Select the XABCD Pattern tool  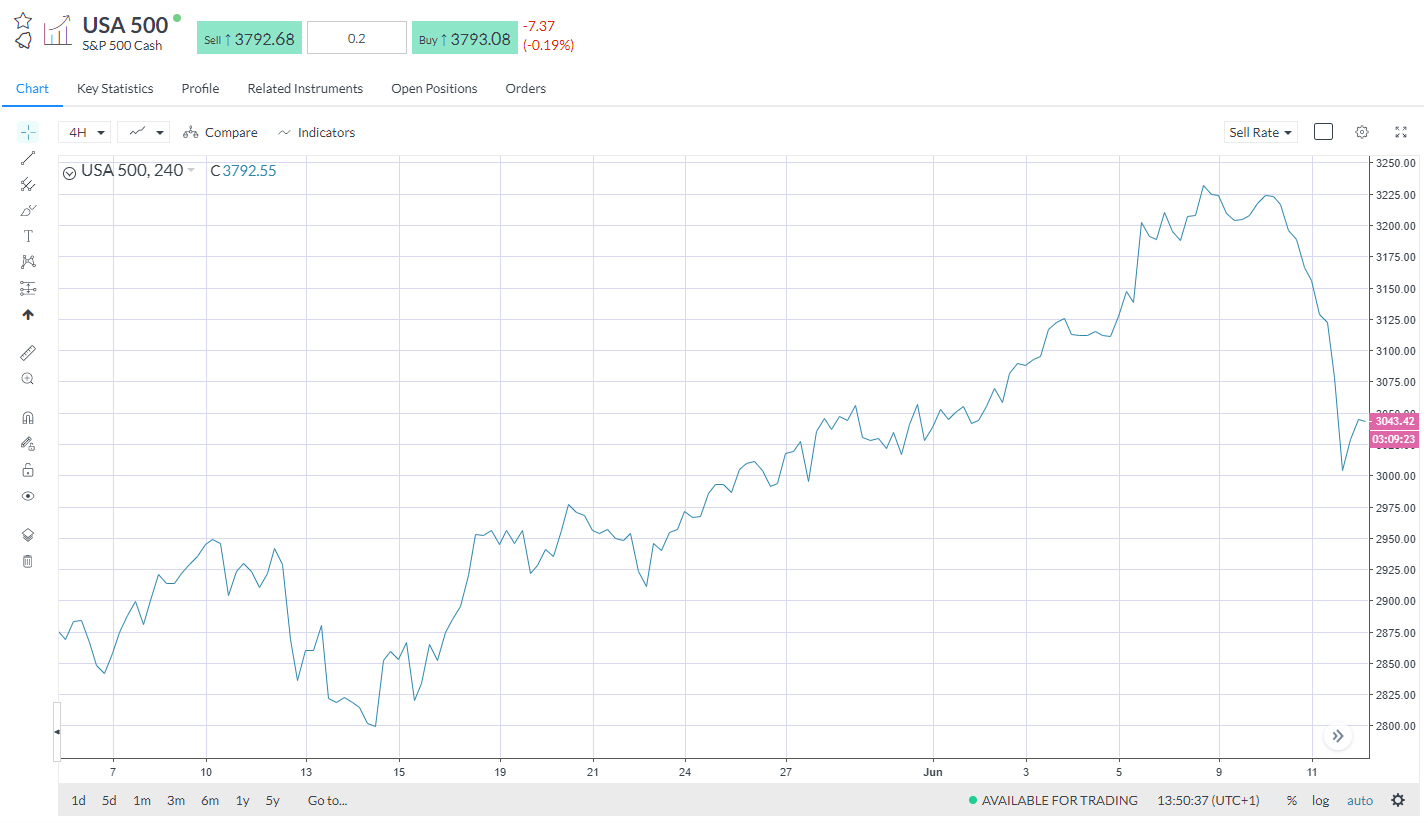27,261
